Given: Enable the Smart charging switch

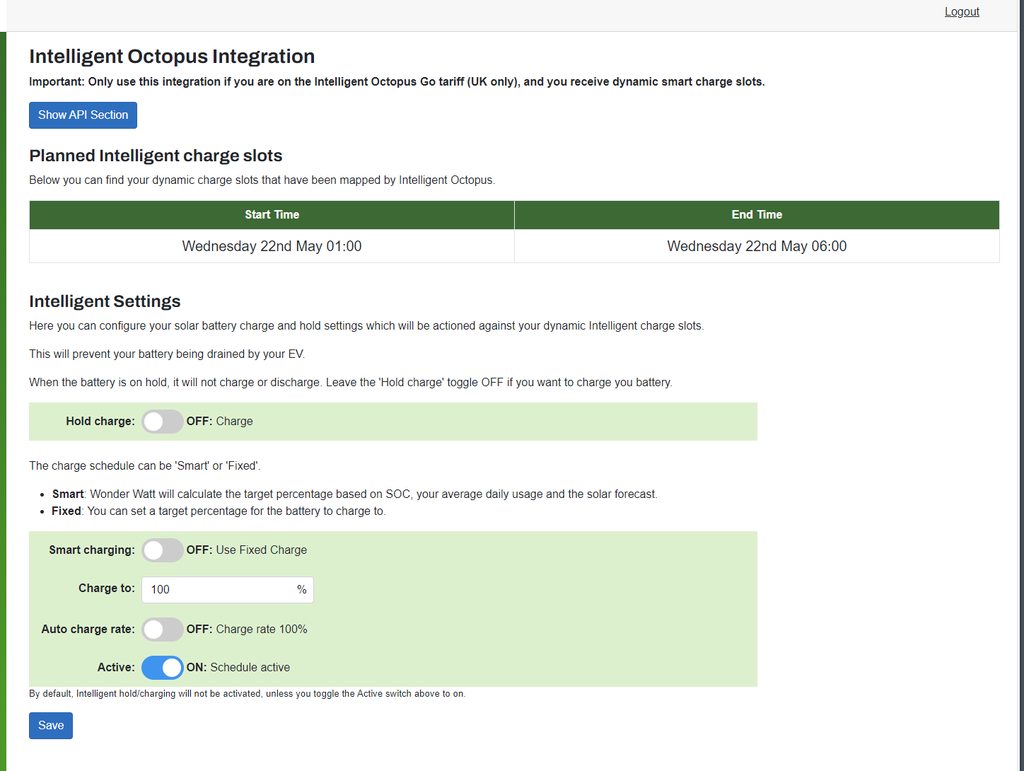Looking at the screenshot, I should tap(162, 550).
